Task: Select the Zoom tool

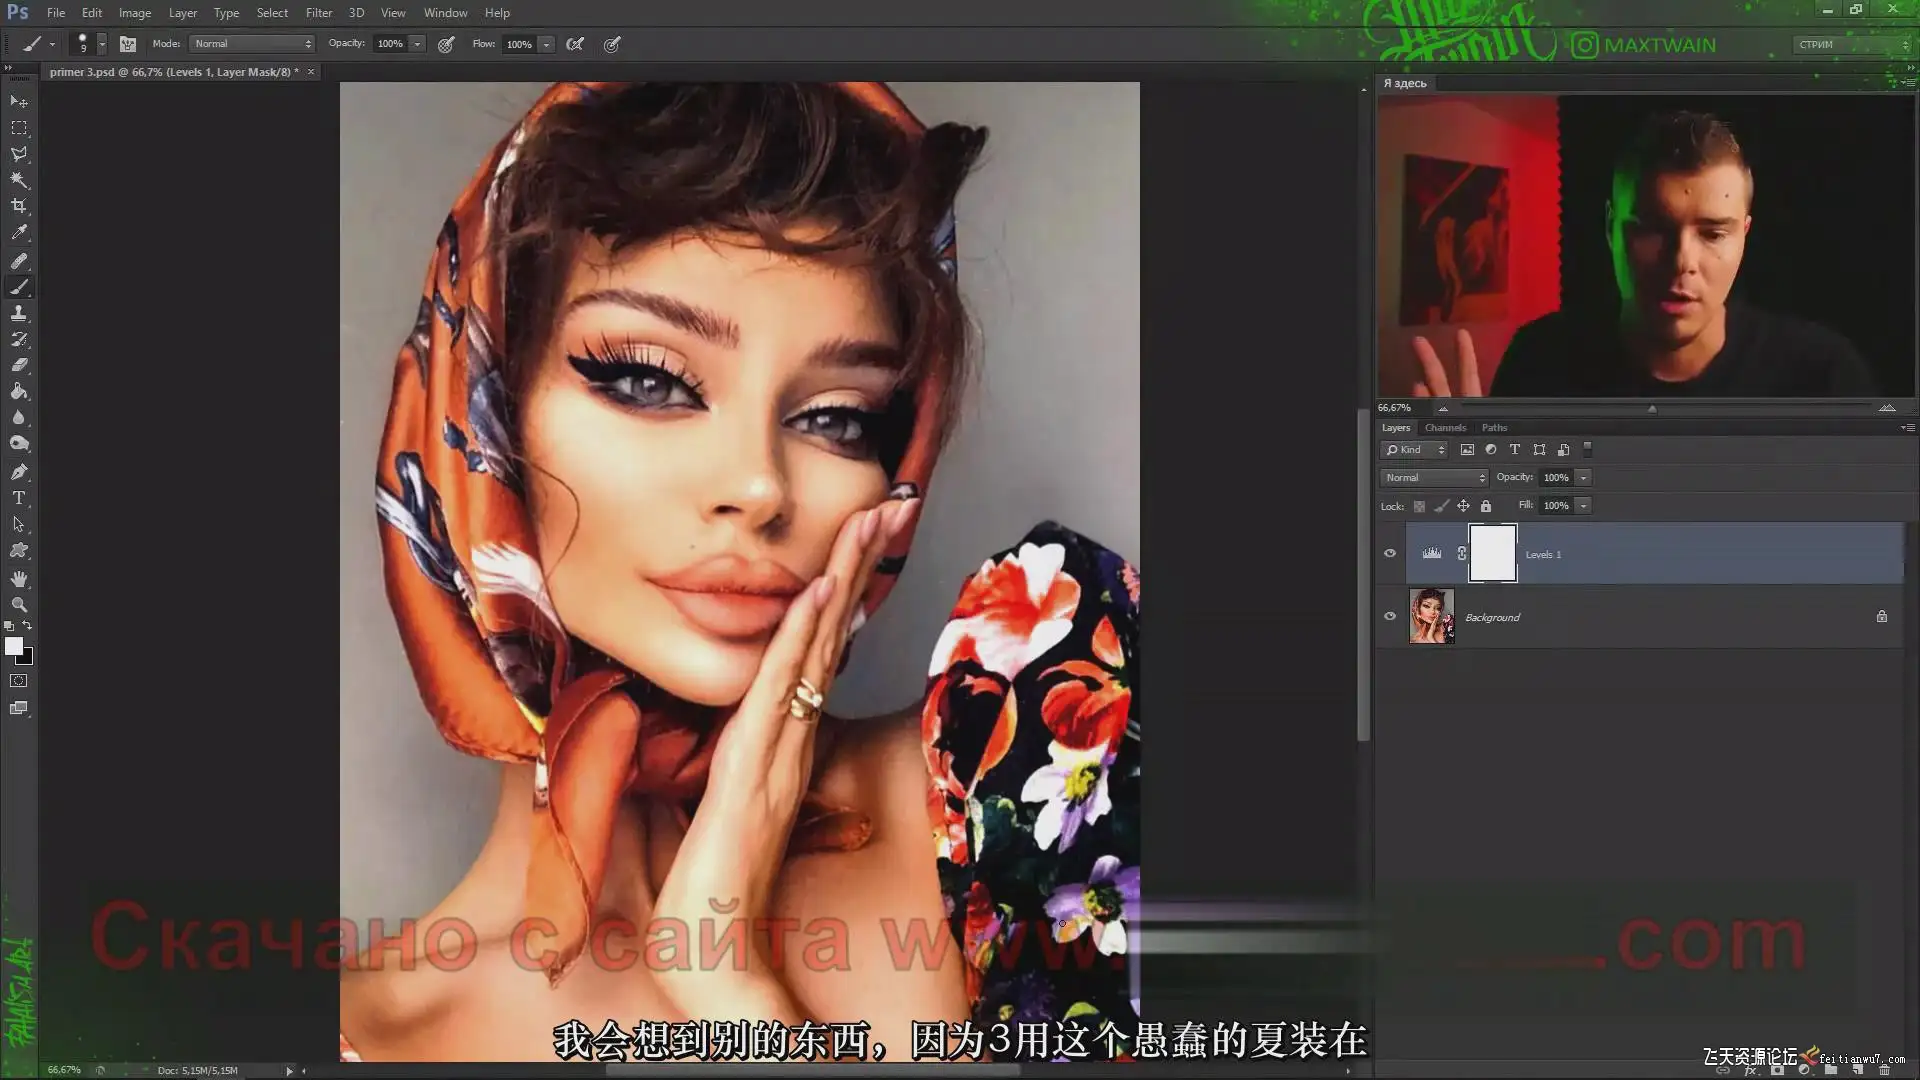Action: coord(19,604)
